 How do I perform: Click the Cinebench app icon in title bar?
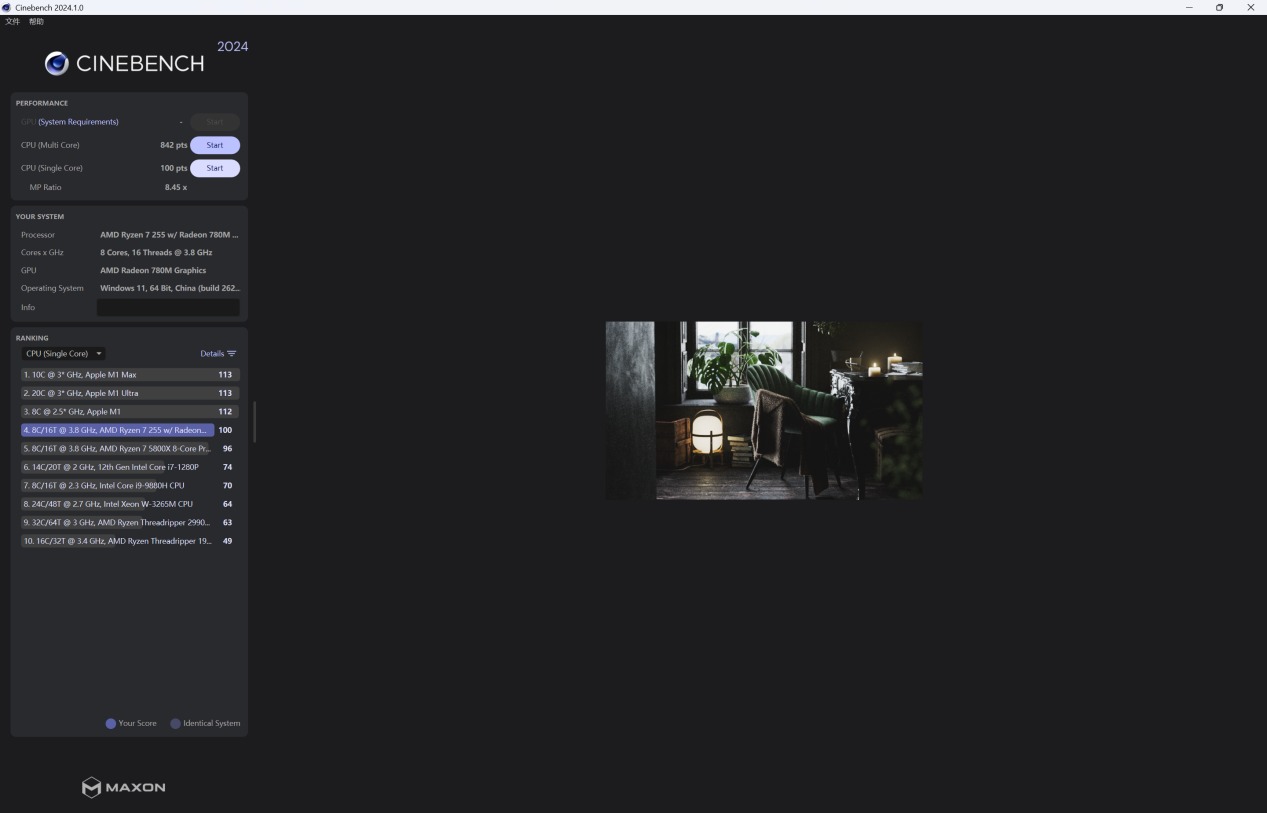pyautogui.click(x=7, y=7)
